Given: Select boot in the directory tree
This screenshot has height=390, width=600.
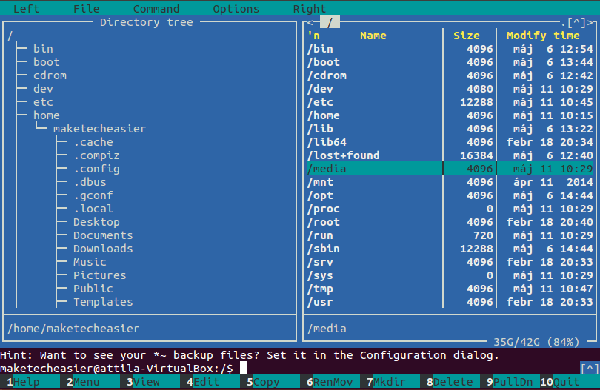Looking at the screenshot, I should pos(46,62).
